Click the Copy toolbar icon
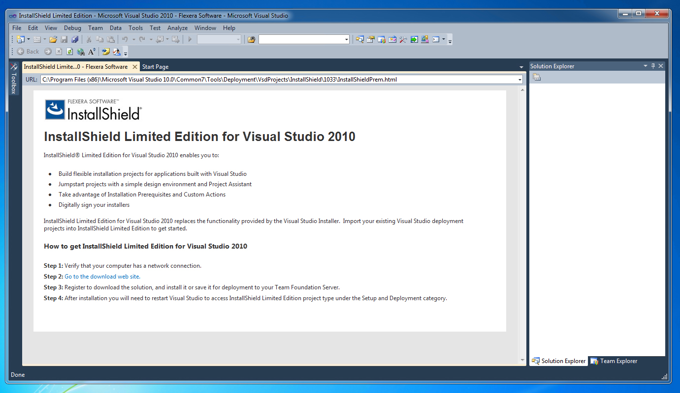The height and width of the screenshot is (393, 680). tap(100, 39)
